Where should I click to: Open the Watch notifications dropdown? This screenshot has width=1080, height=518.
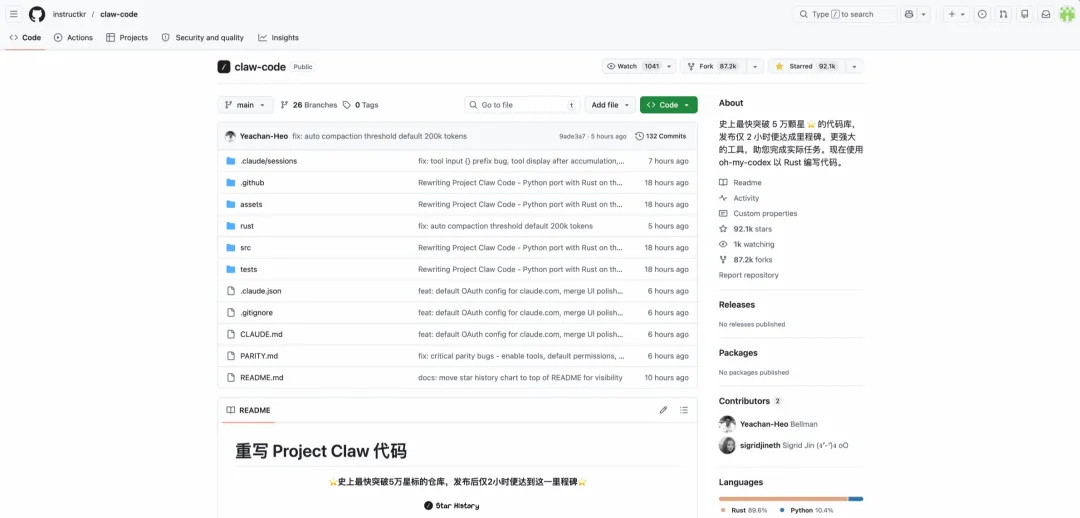[x=639, y=66]
